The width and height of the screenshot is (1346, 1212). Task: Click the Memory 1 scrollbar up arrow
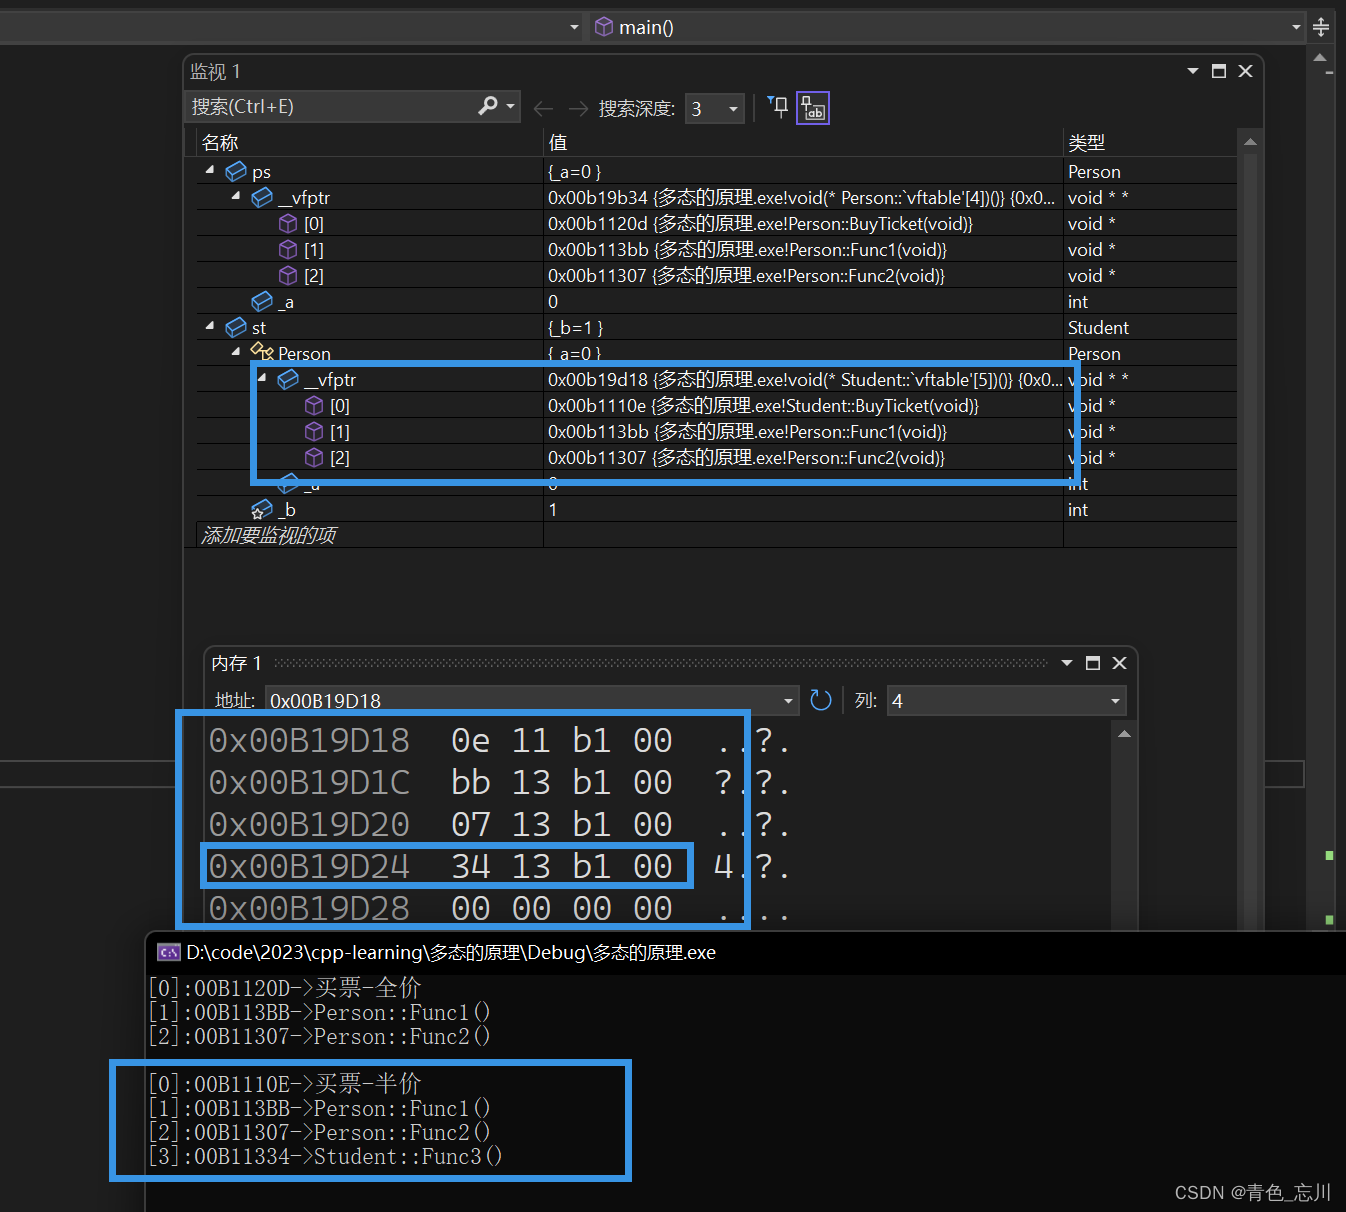click(1125, 734)
